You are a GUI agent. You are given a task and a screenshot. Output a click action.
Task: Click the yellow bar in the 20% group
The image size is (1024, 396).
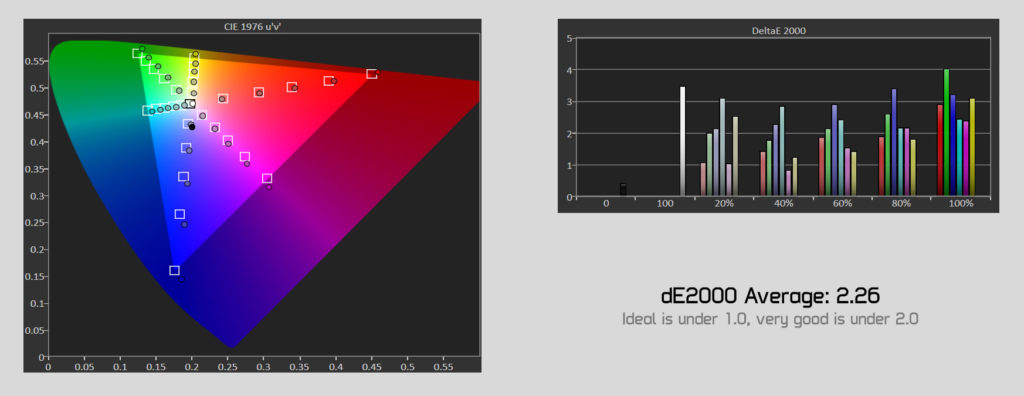pyautogui.click(x=735, y=156)
